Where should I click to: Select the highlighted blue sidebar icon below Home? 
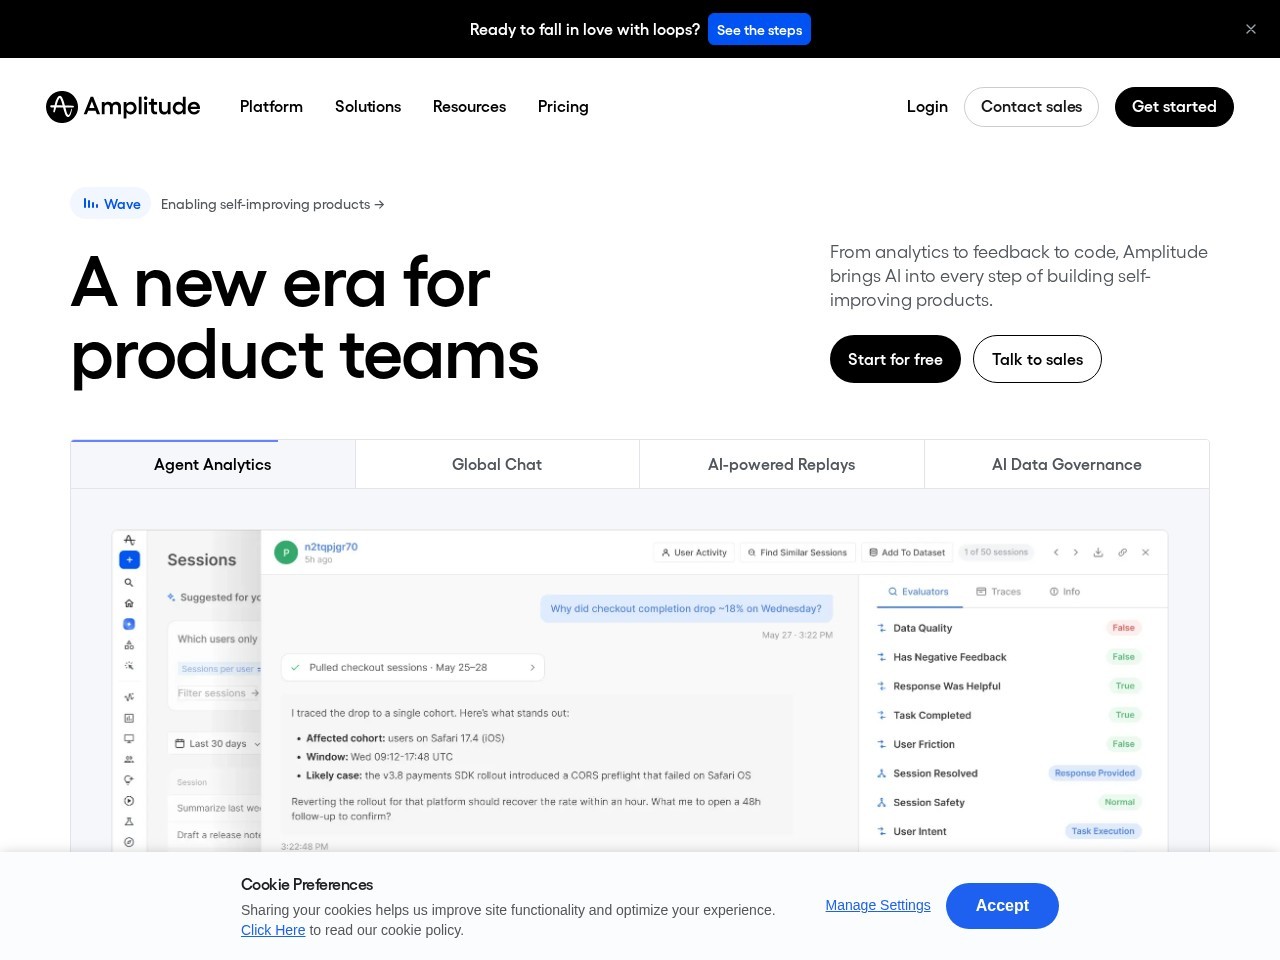129,624
